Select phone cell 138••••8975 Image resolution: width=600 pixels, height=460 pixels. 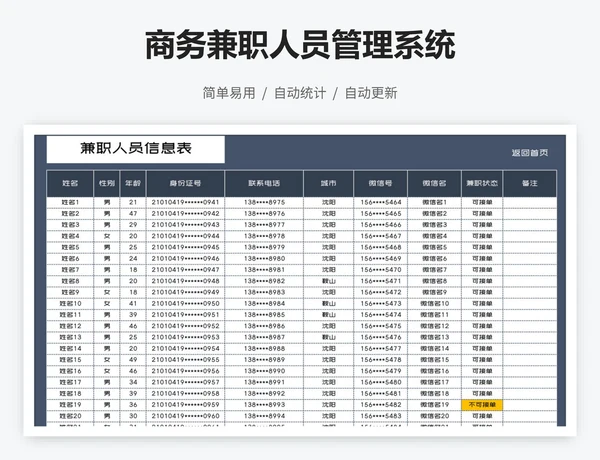click(264, 202)
